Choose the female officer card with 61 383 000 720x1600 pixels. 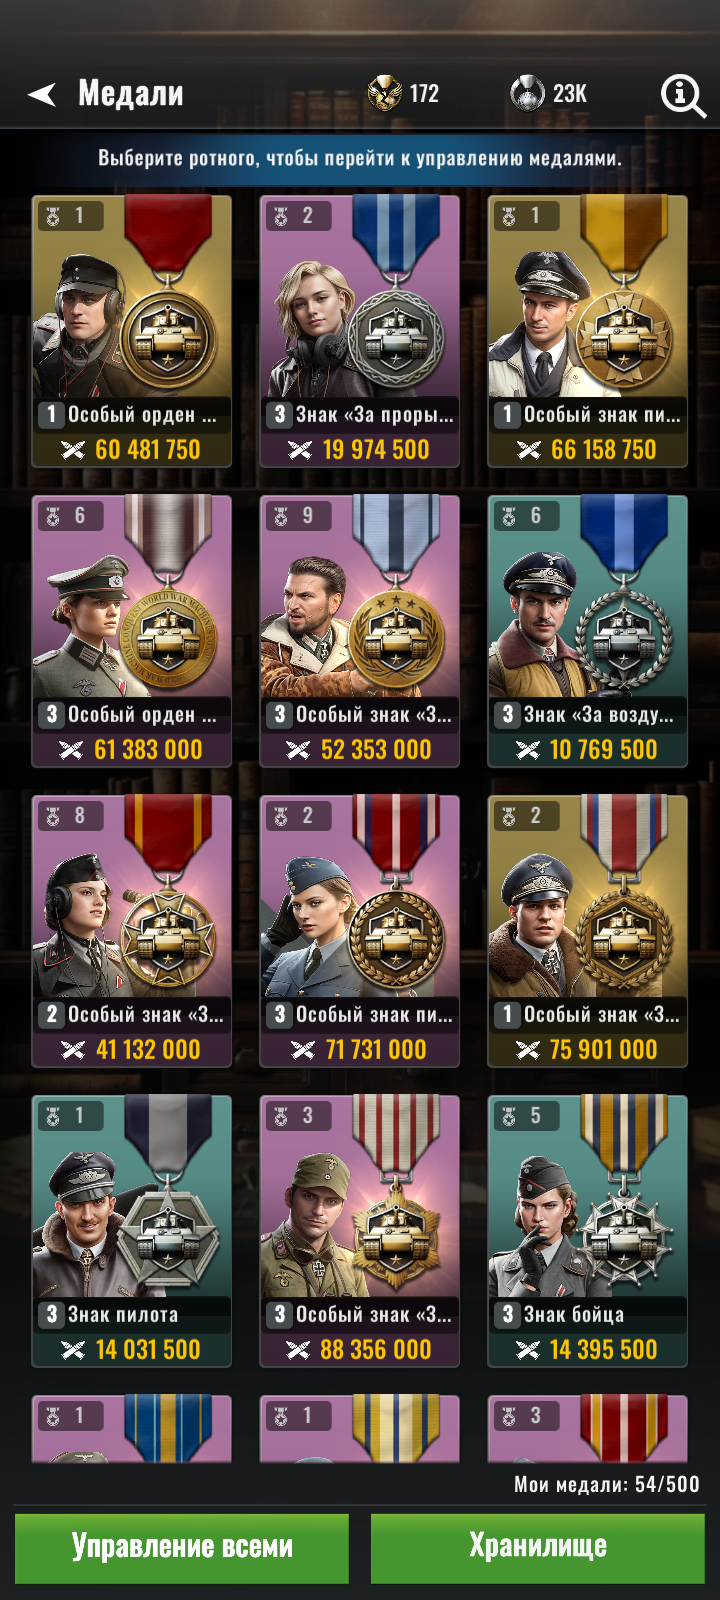click(132, 631)
